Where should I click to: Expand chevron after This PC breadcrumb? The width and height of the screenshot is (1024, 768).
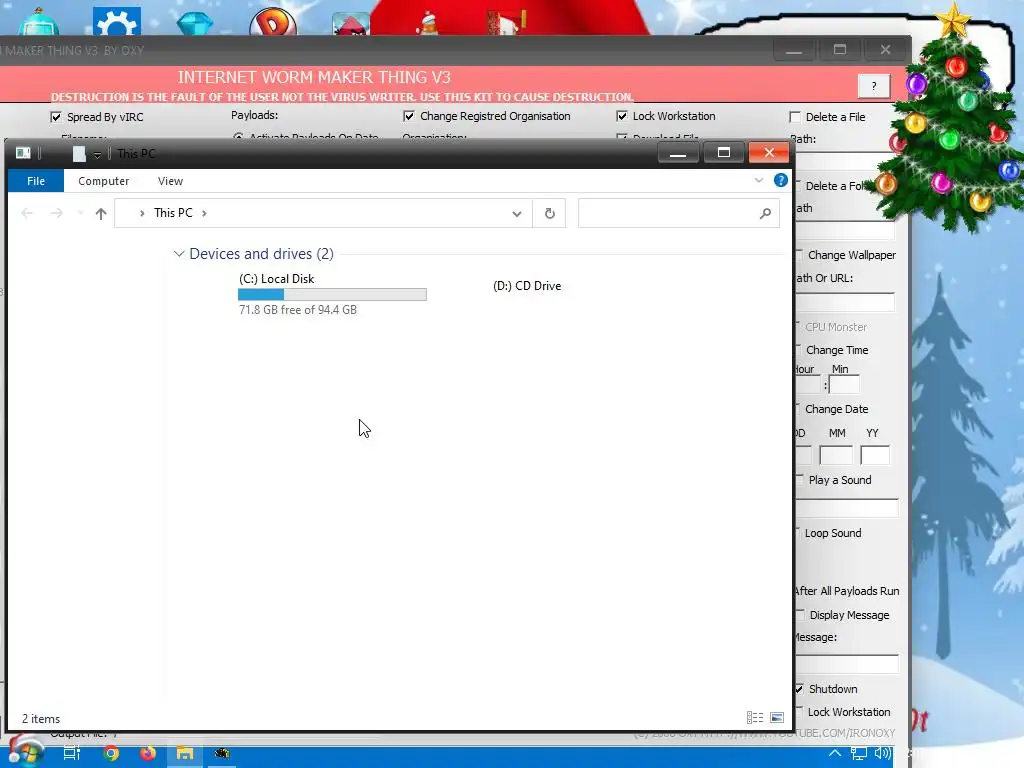[204, 213]
